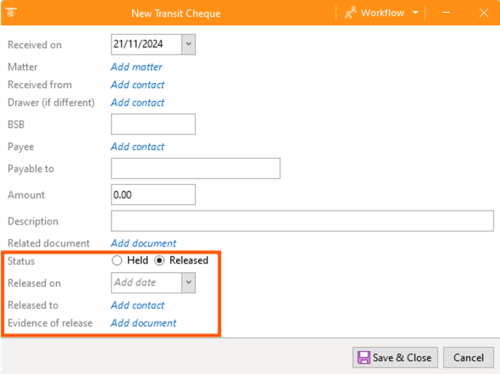Add document for Related document
The image size is (500, 374).
click(143, 243)
